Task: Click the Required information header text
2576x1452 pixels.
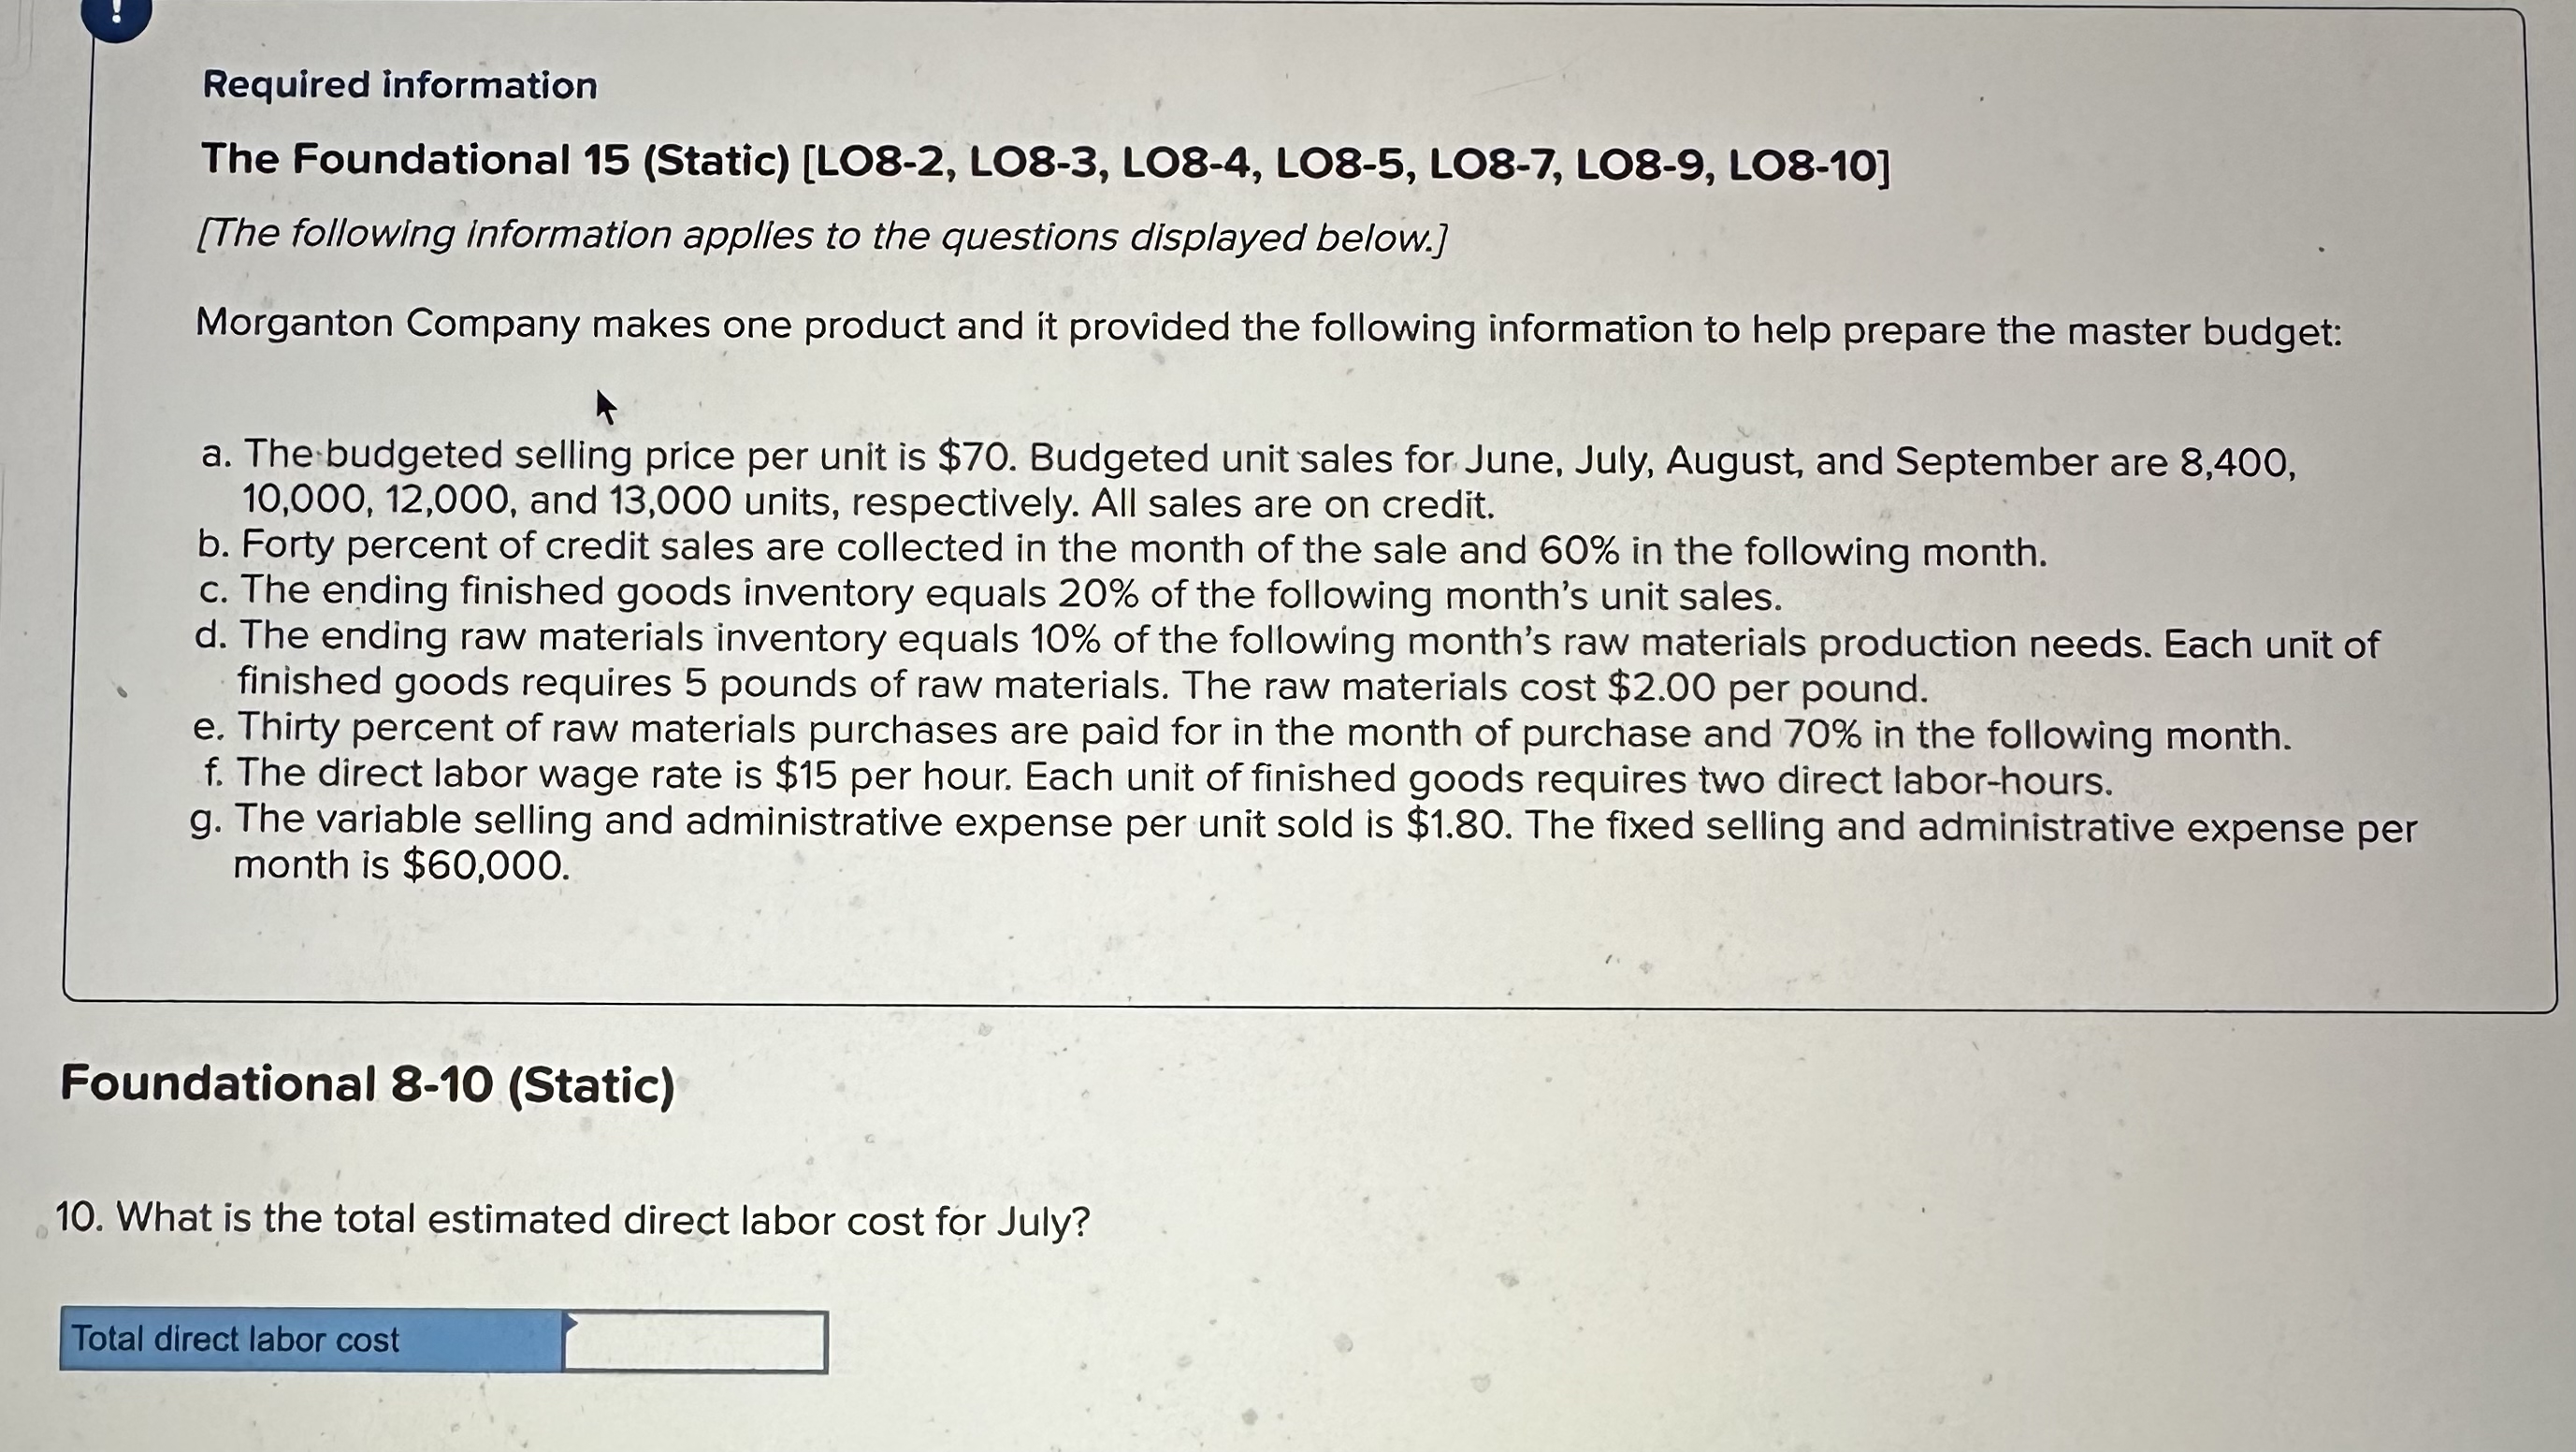Action: point(398,85)
